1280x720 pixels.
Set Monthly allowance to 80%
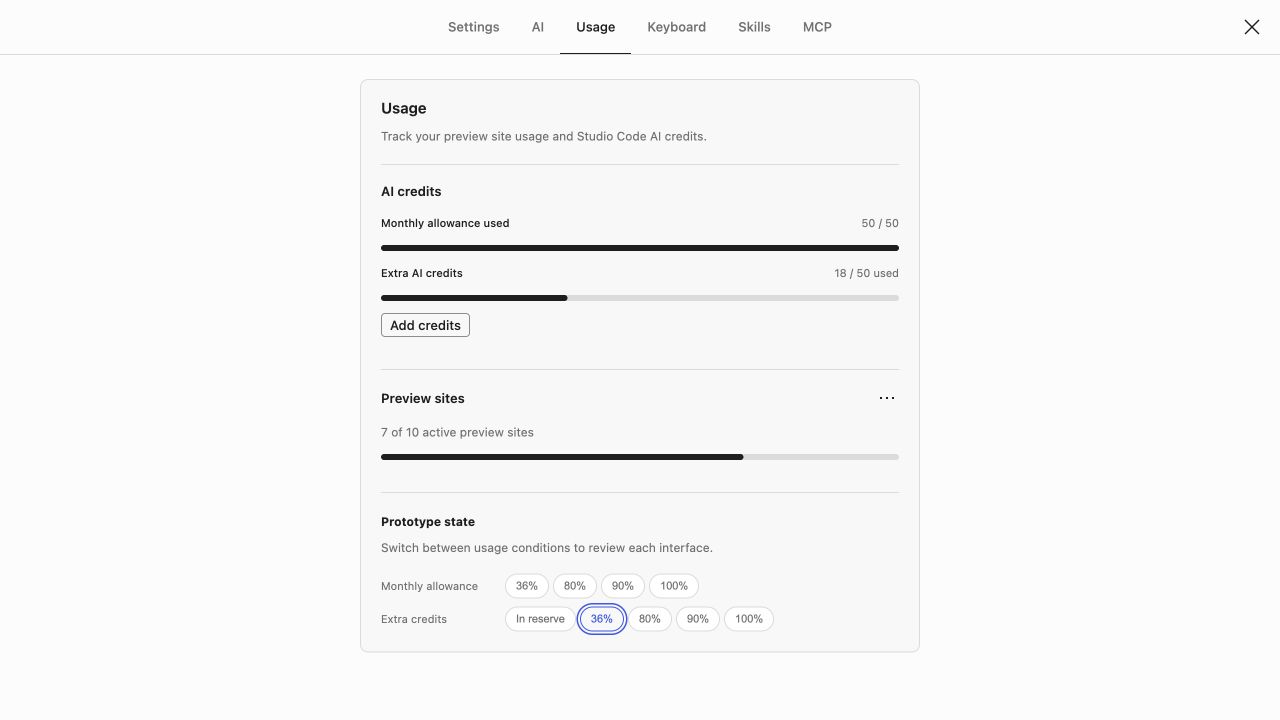pos(575,586)
